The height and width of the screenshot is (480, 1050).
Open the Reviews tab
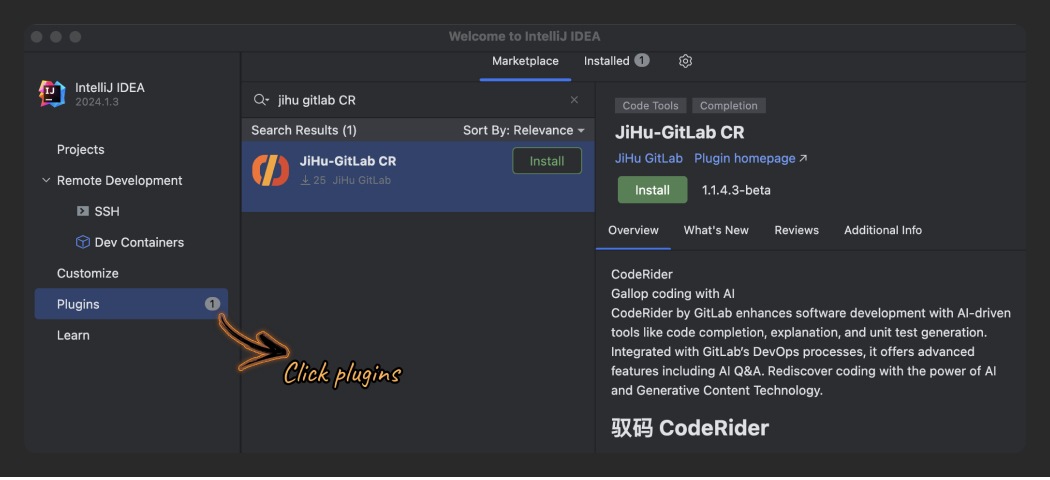coord(796,230)
